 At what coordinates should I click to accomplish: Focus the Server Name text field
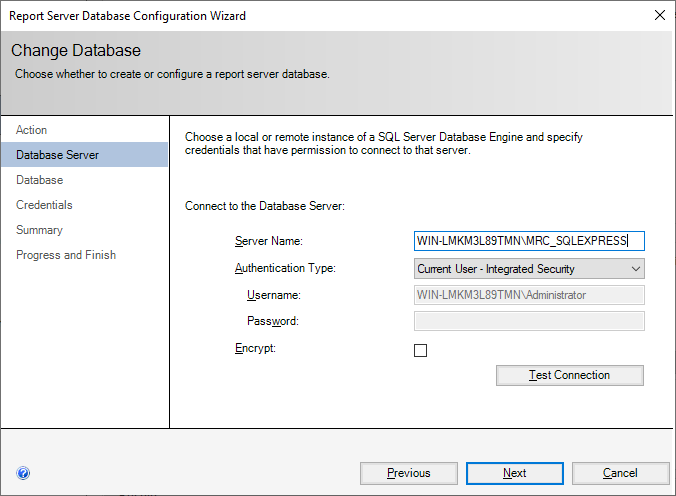(x=529, y=241)
